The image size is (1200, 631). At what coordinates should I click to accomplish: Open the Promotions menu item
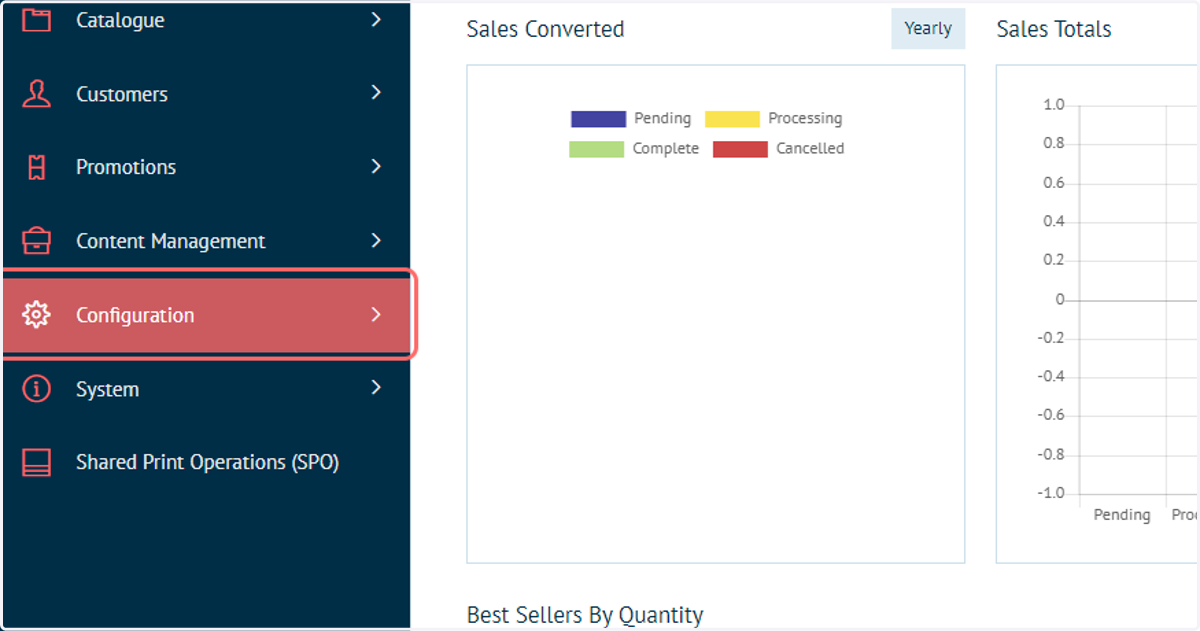205,167
